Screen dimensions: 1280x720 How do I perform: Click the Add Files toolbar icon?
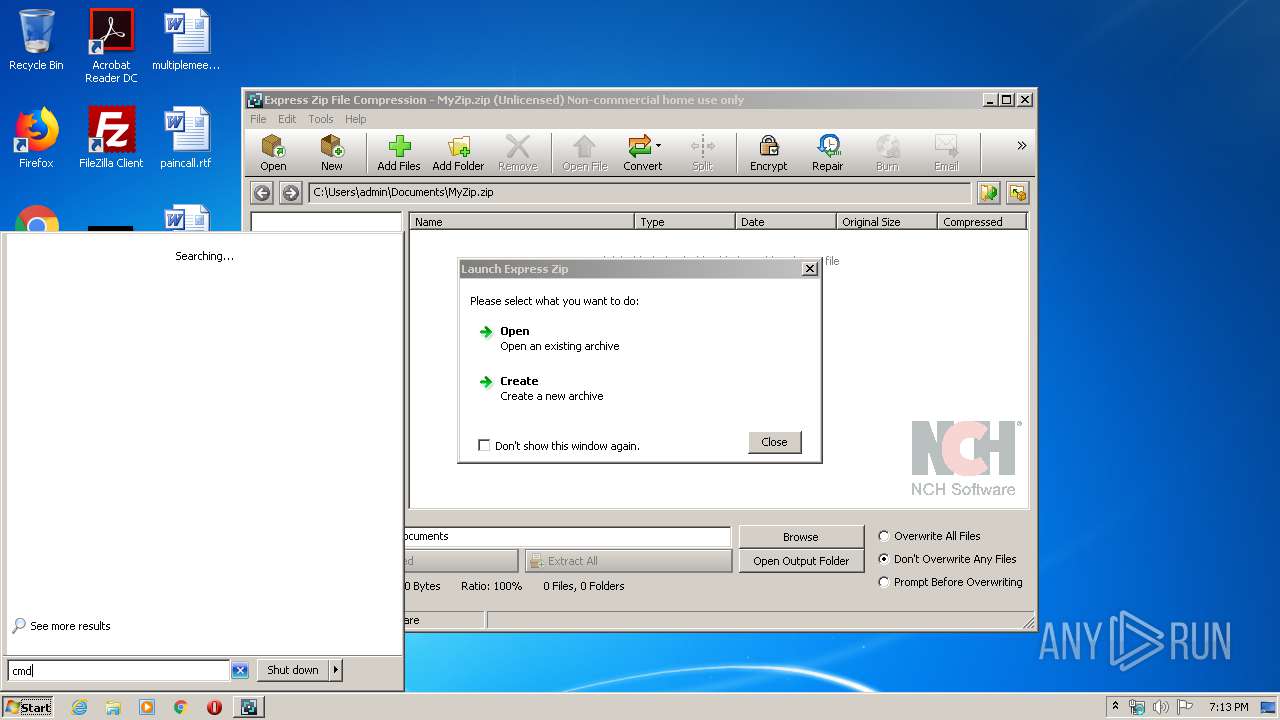pos(399,153)
